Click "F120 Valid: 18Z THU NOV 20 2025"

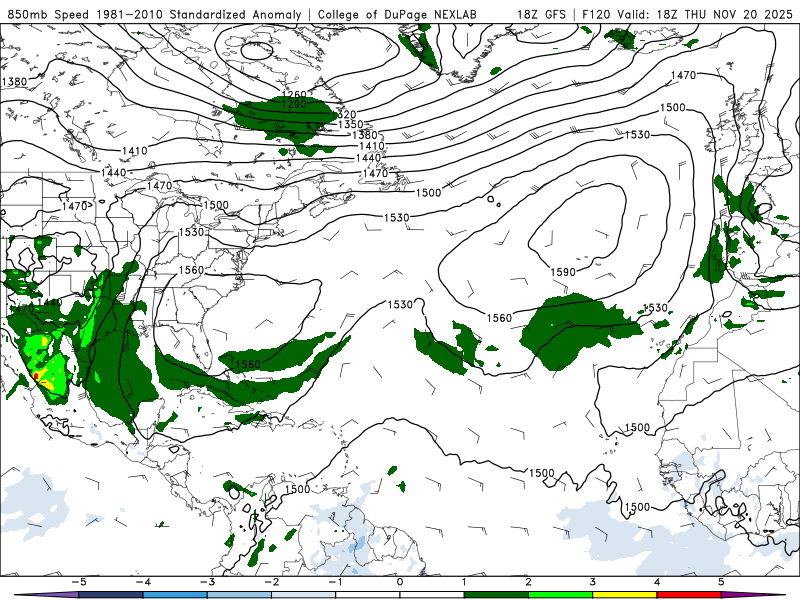(x=687, y=14)
